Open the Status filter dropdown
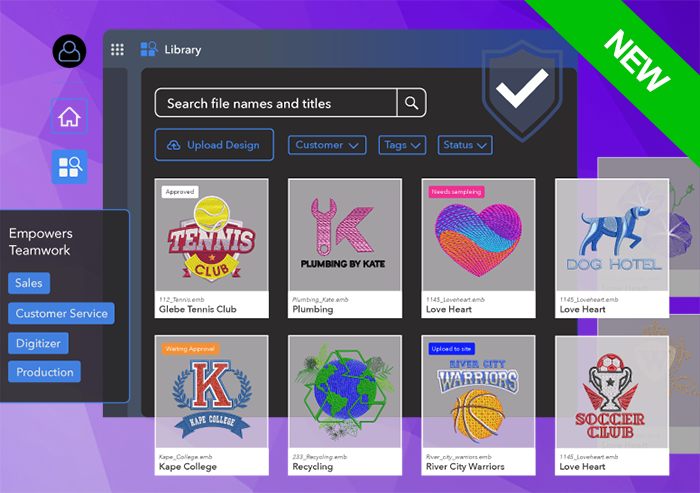This screenshot has width=700, height=493. click(x=465, y=145)
